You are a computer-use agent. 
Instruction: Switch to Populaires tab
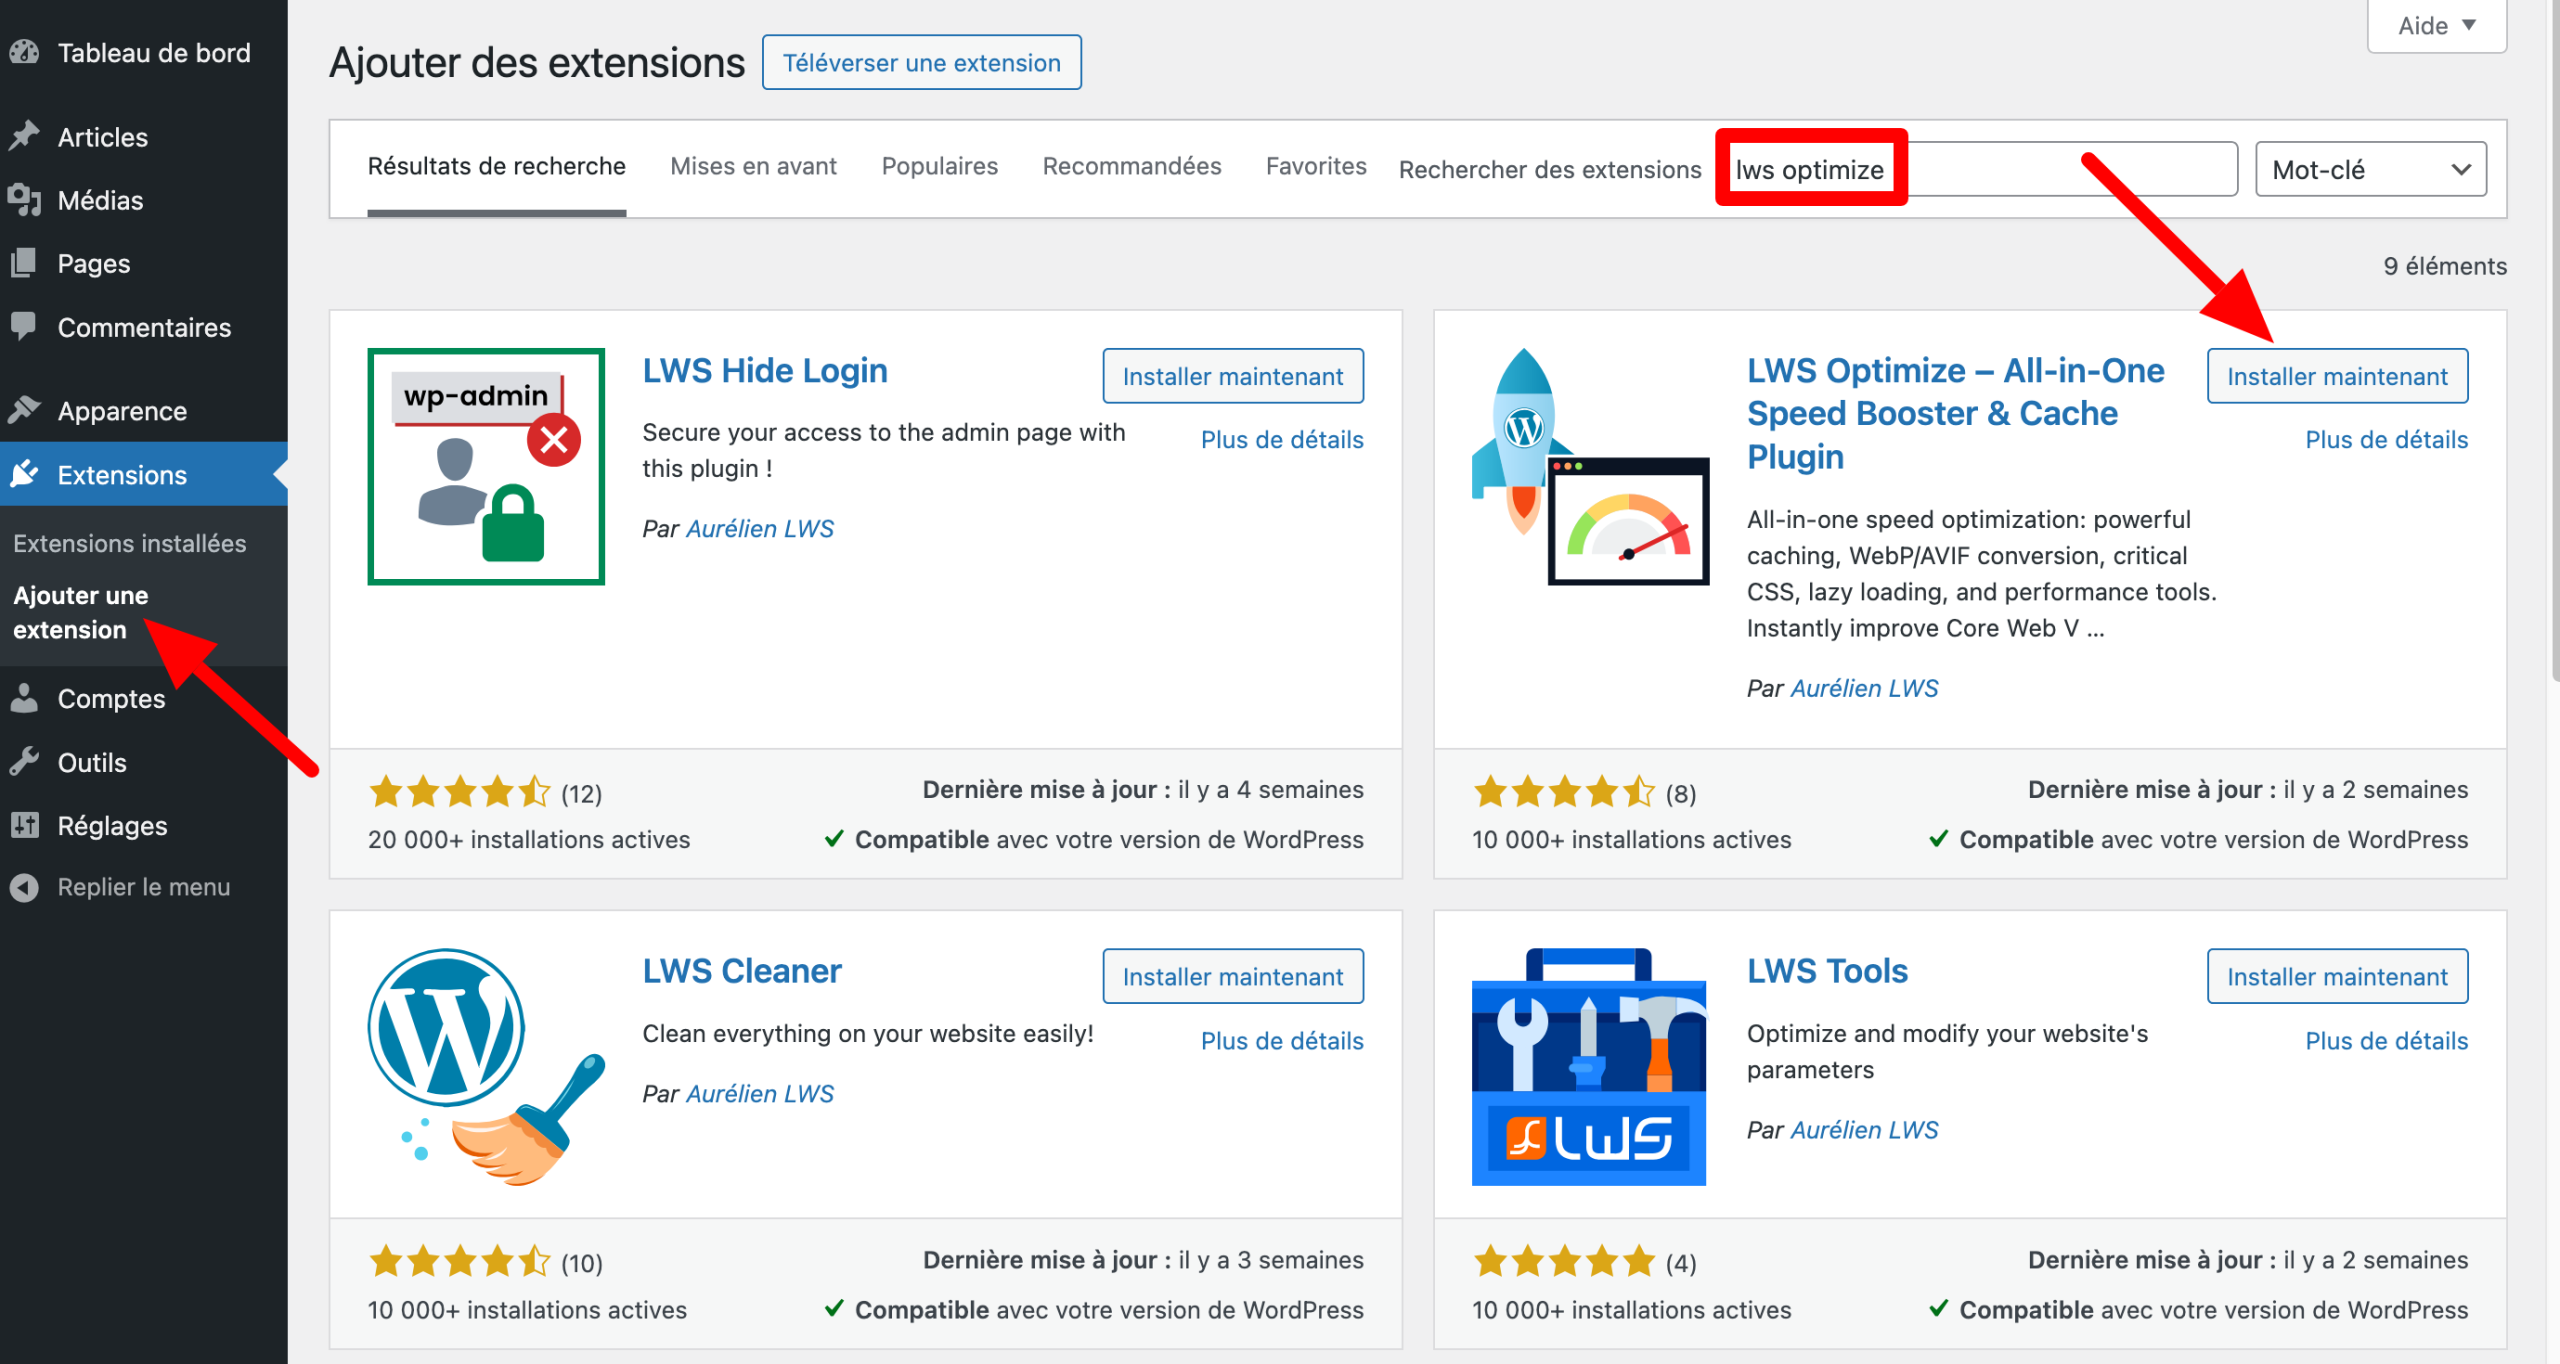[x=939, y=167]
